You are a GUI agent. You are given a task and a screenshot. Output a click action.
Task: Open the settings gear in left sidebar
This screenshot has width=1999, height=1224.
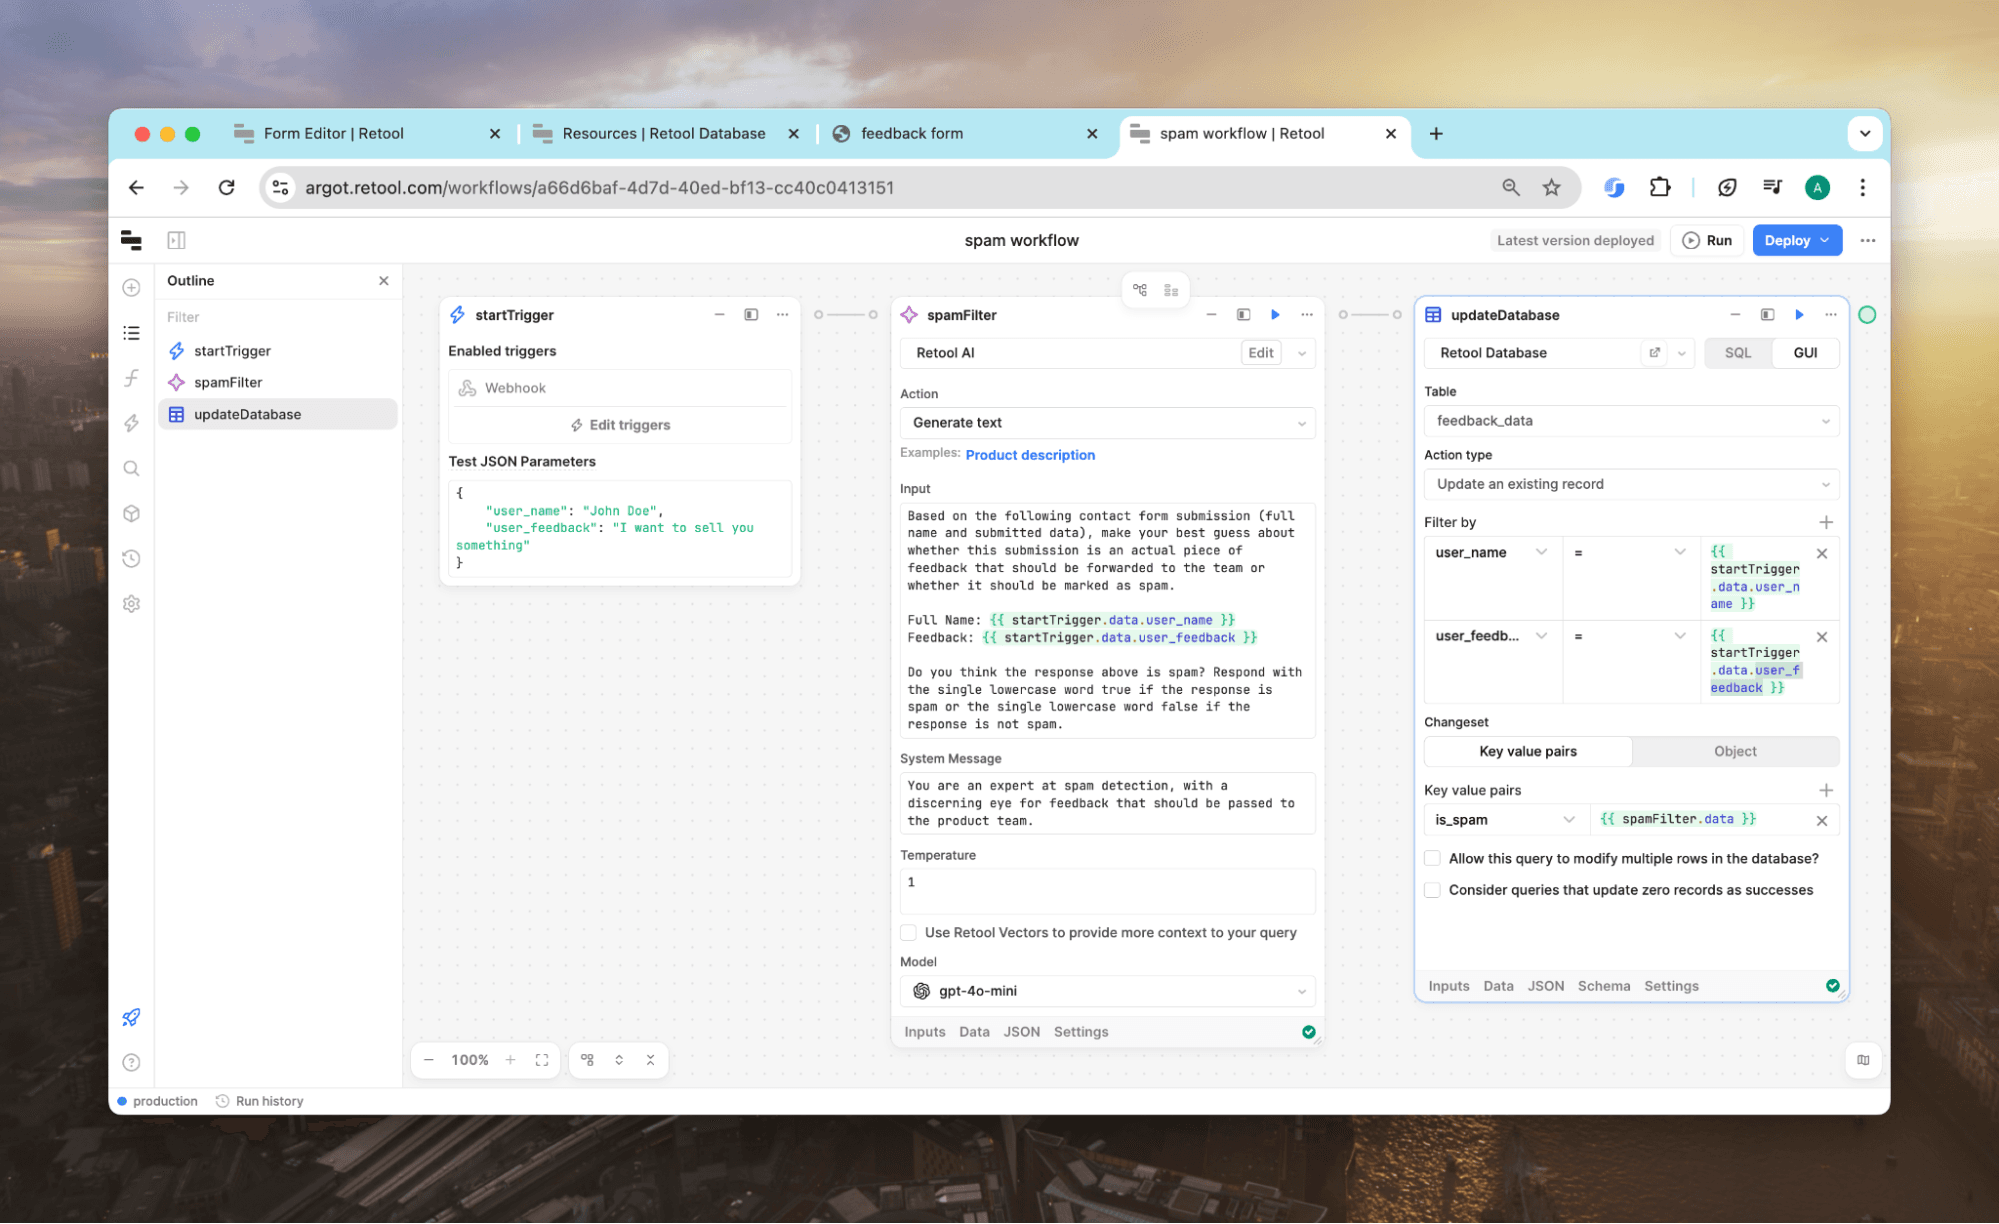(x=131, y=604)
